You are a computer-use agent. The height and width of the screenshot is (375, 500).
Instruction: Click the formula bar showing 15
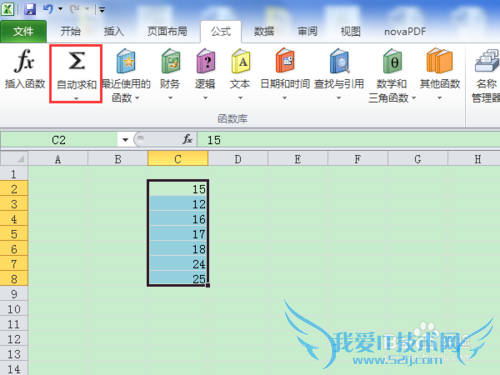(x=349, y=140)
